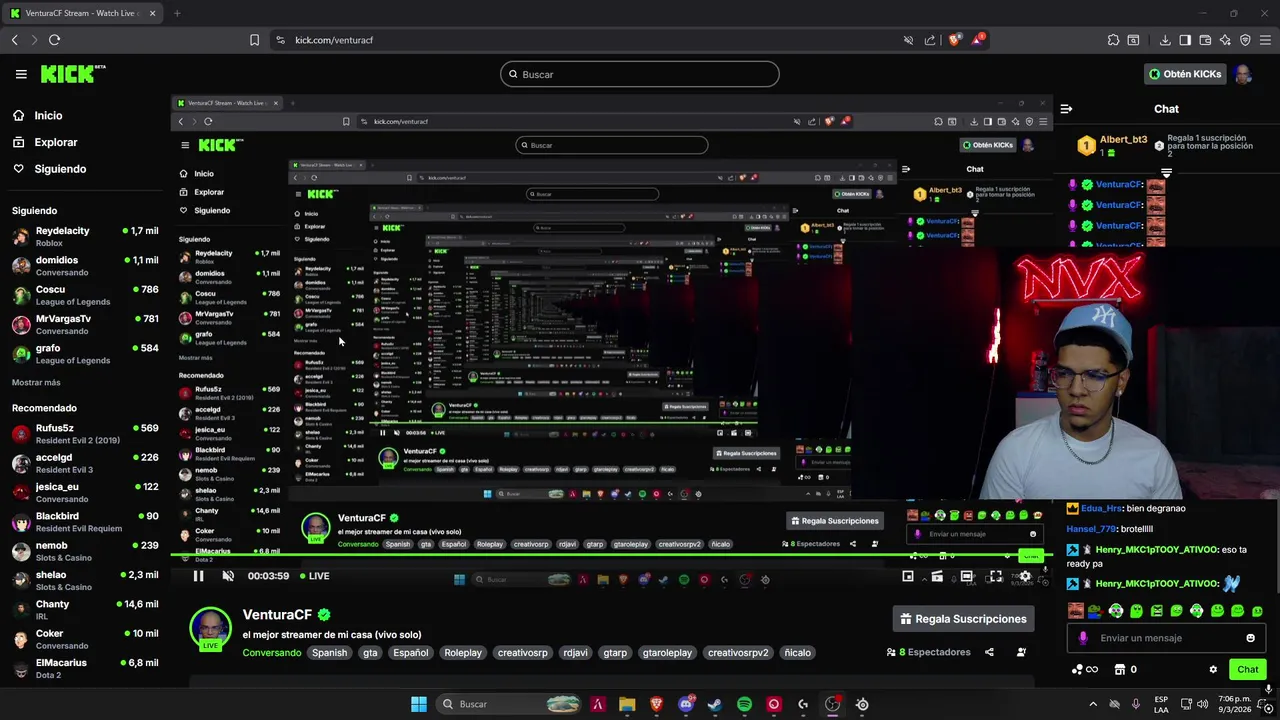
Task: Open MrVargasTv channel in the sidebar
Action: pyautogui.click(x=84, y=324)
